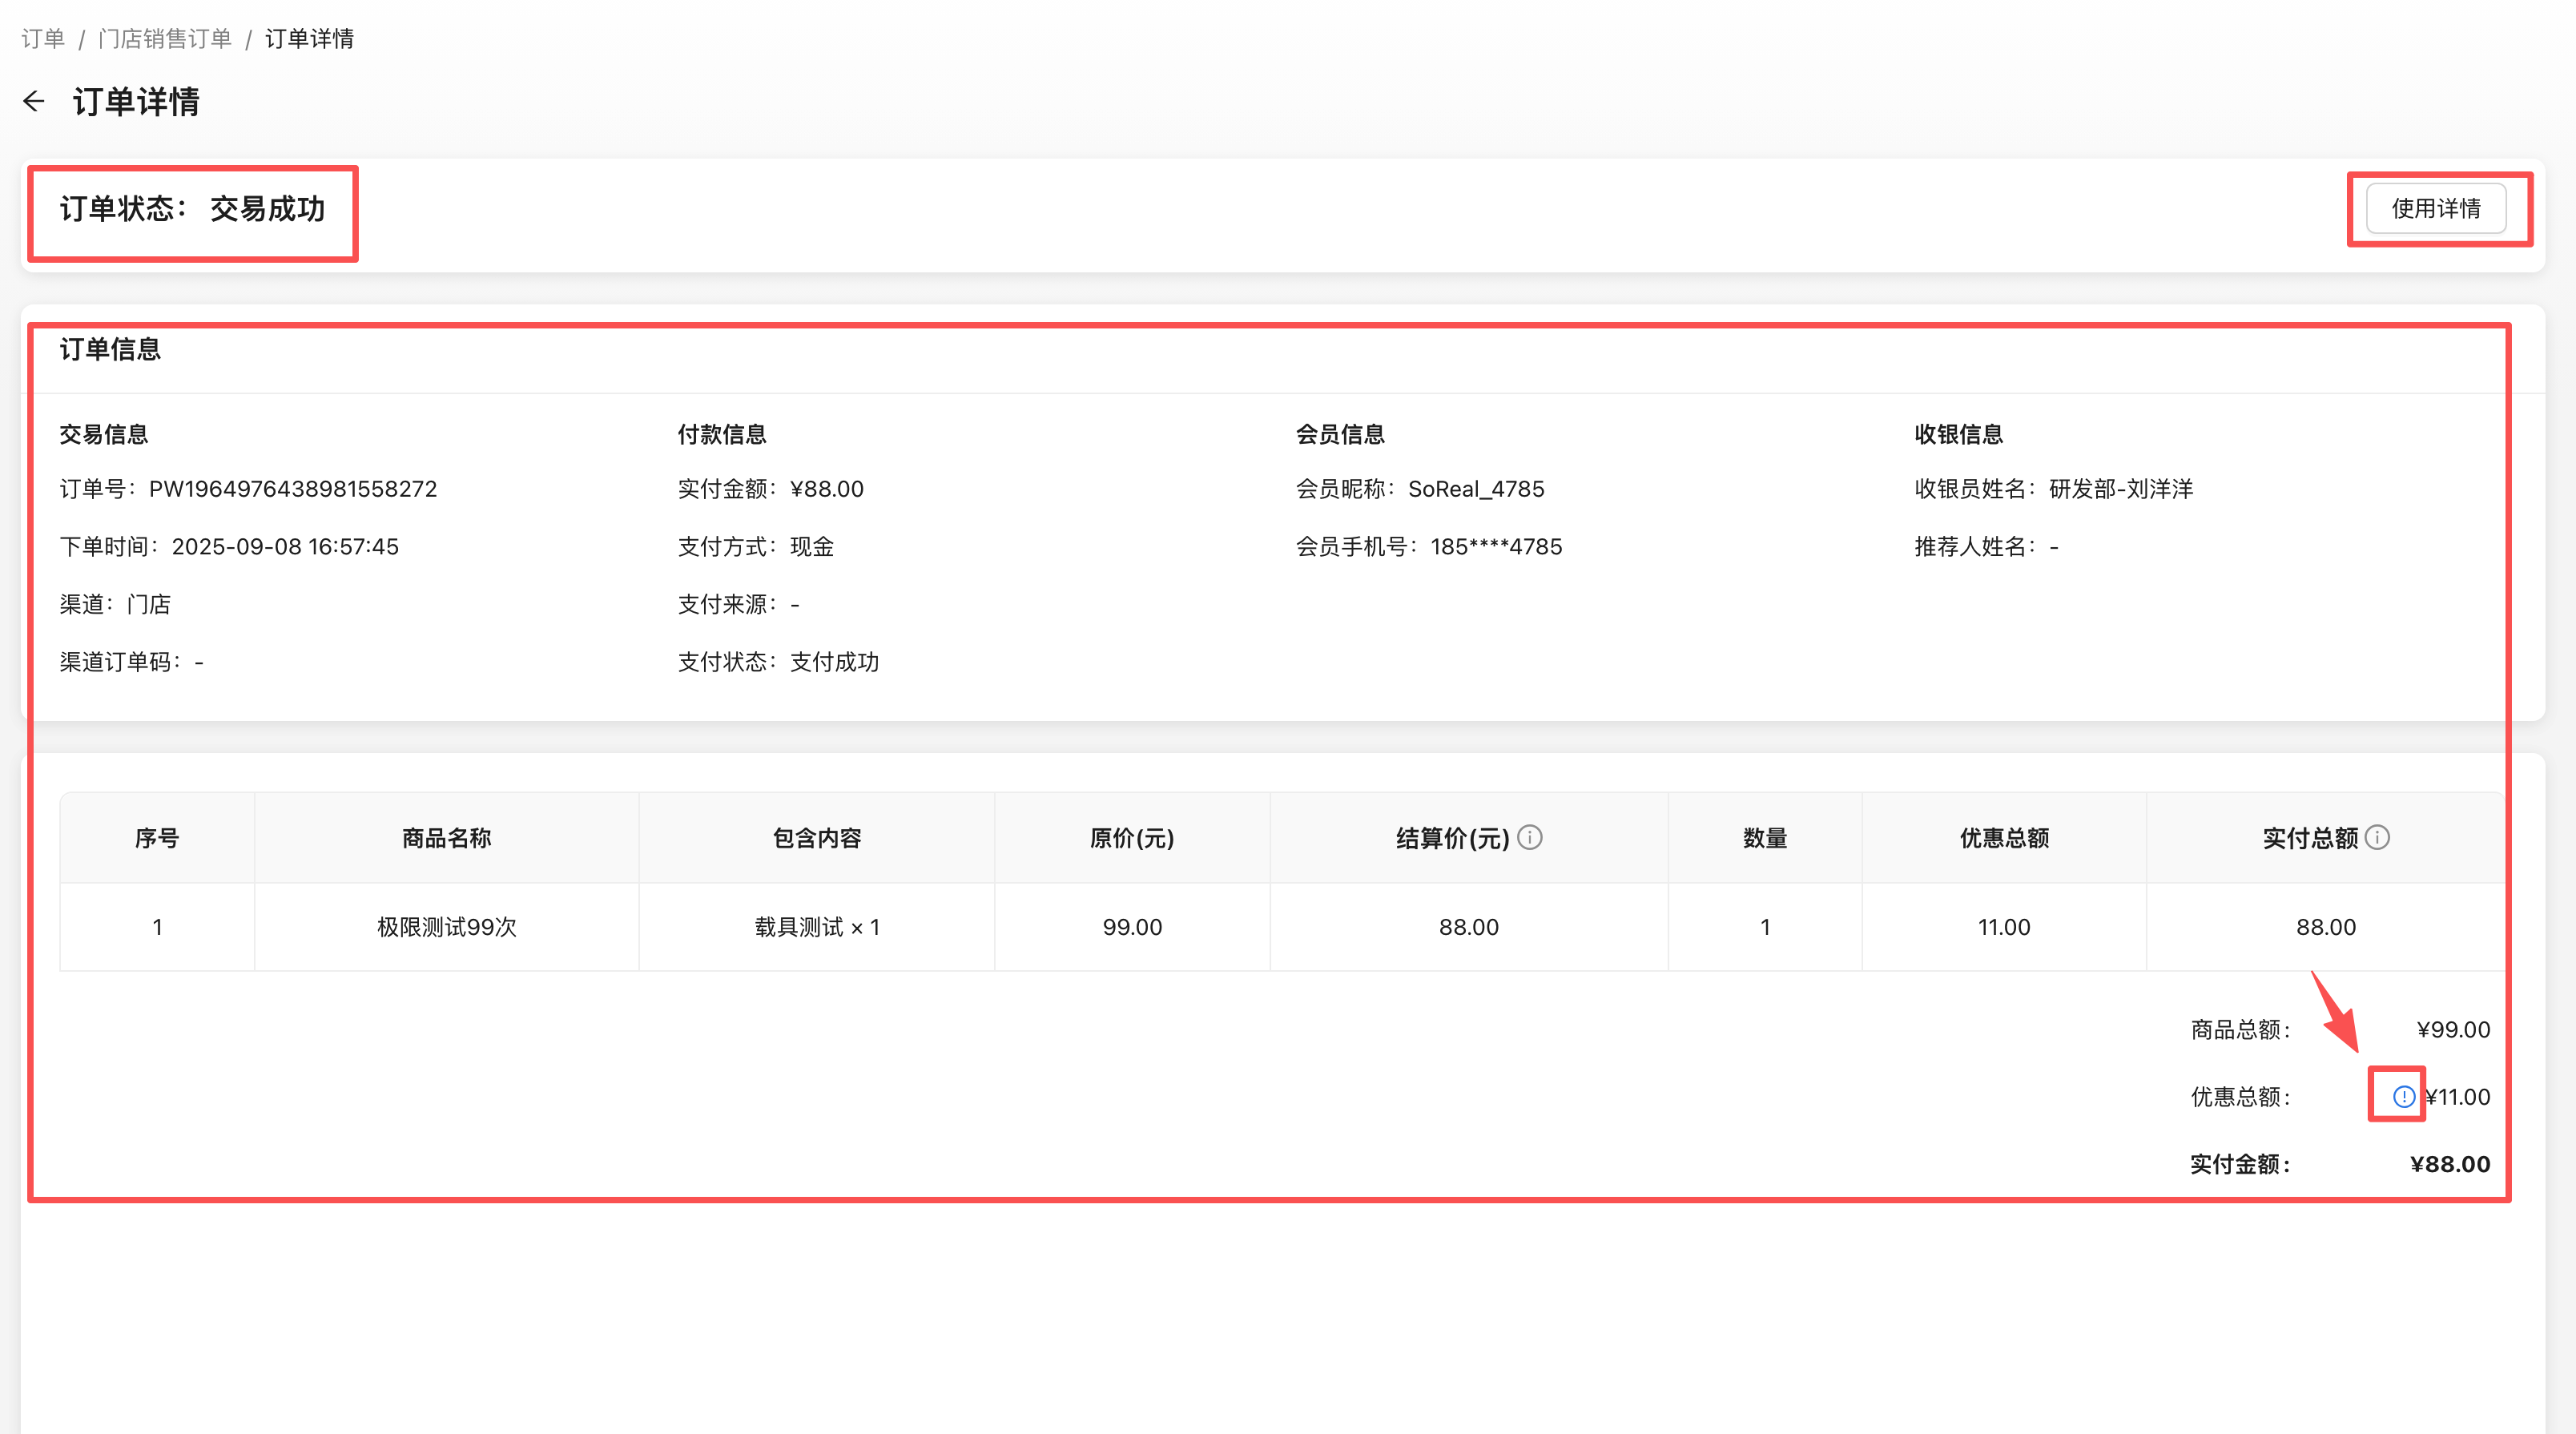This screenshot has width=2576, height=1434.
Task: Click the back arrow beside 订单详情
Action: pyautogui.click(x=34, y=101)
